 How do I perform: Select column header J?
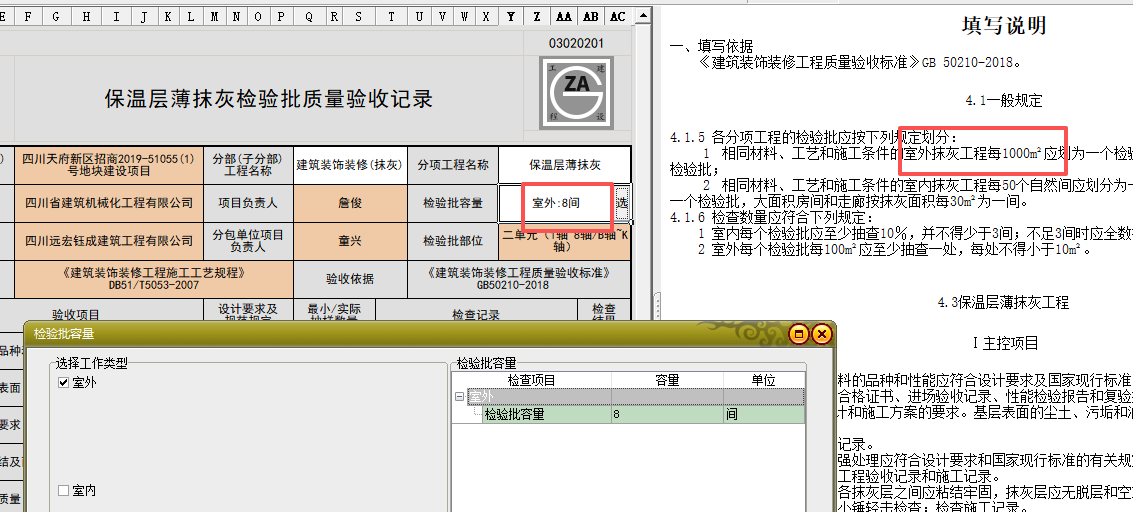(x=144, y=16)
